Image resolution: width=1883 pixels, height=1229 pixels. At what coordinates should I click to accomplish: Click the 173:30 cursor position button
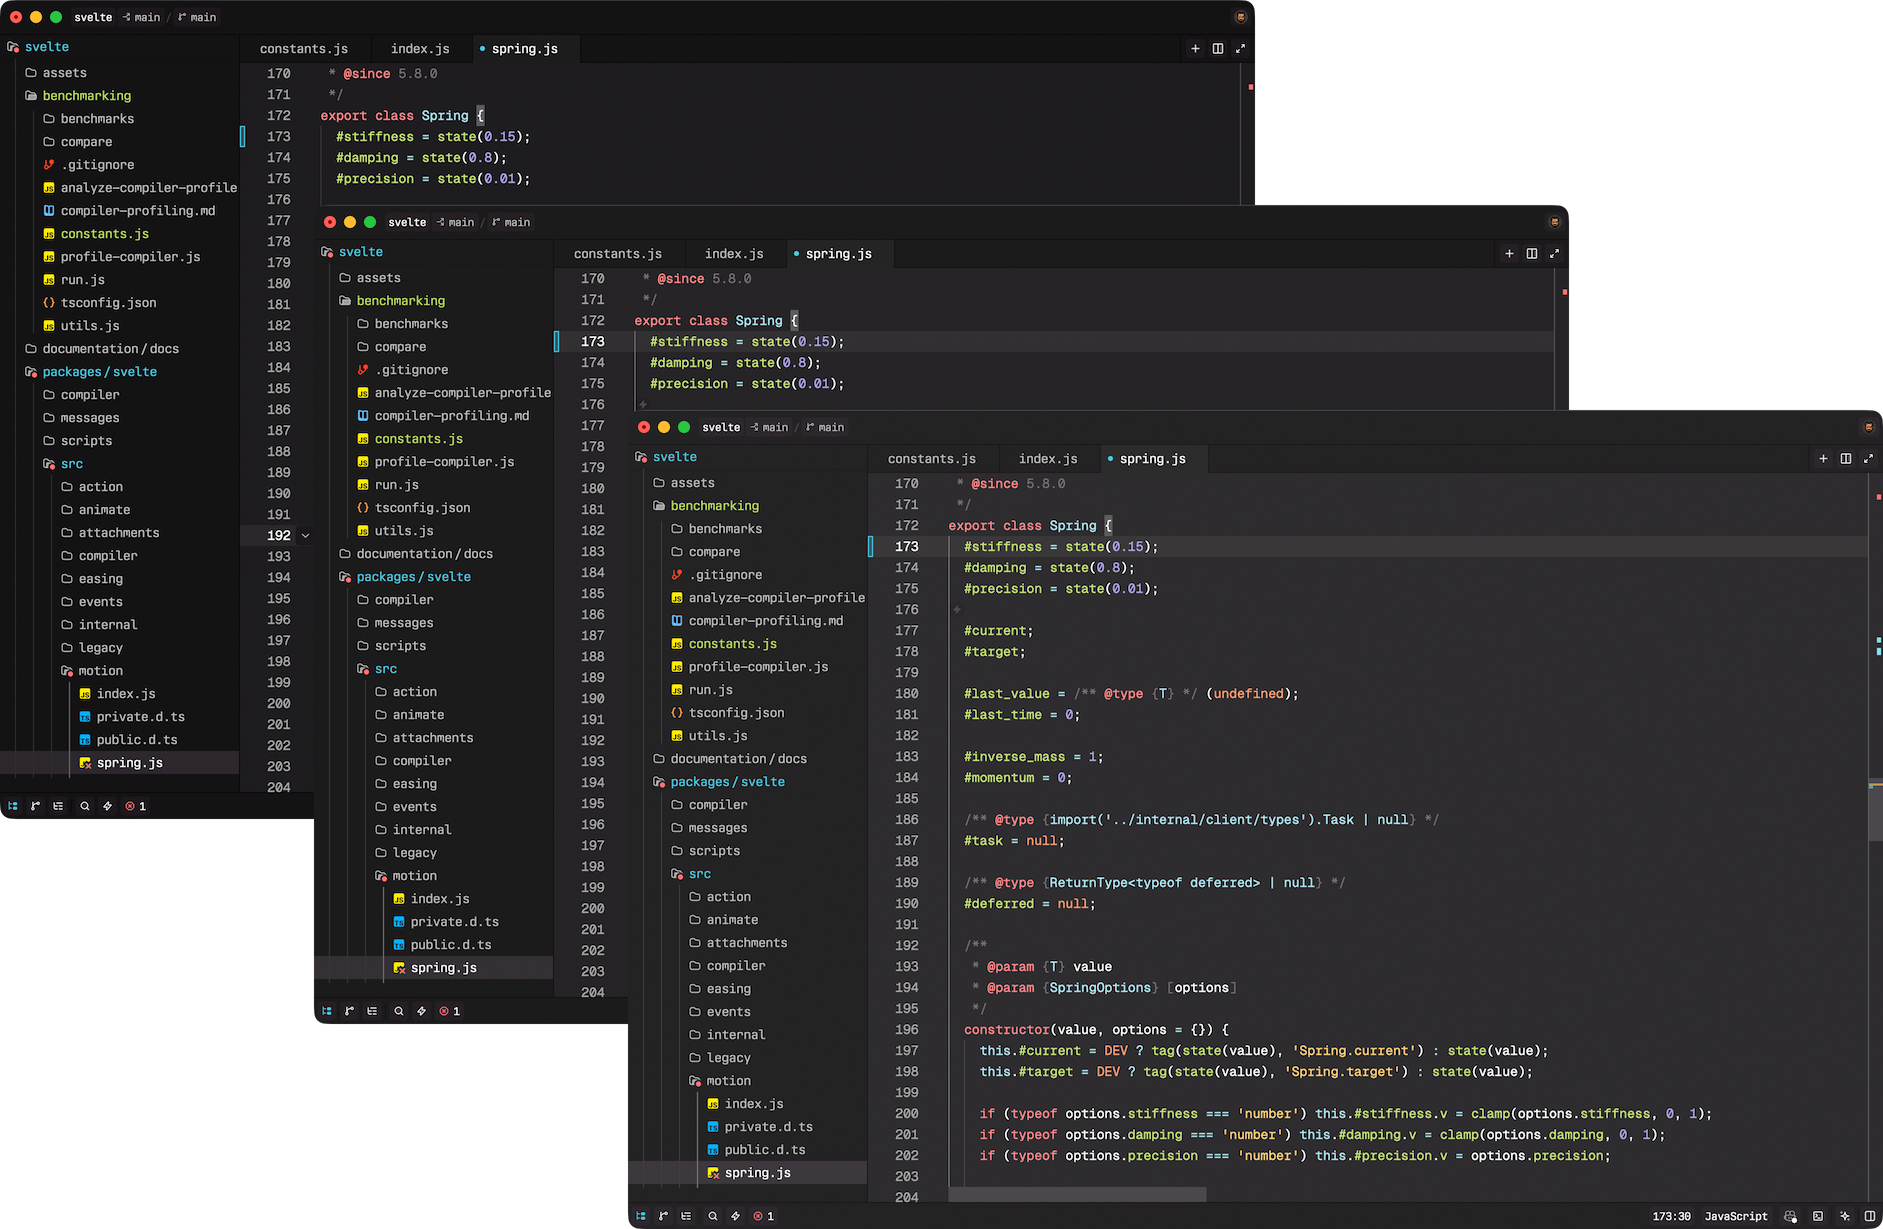1671,1216
